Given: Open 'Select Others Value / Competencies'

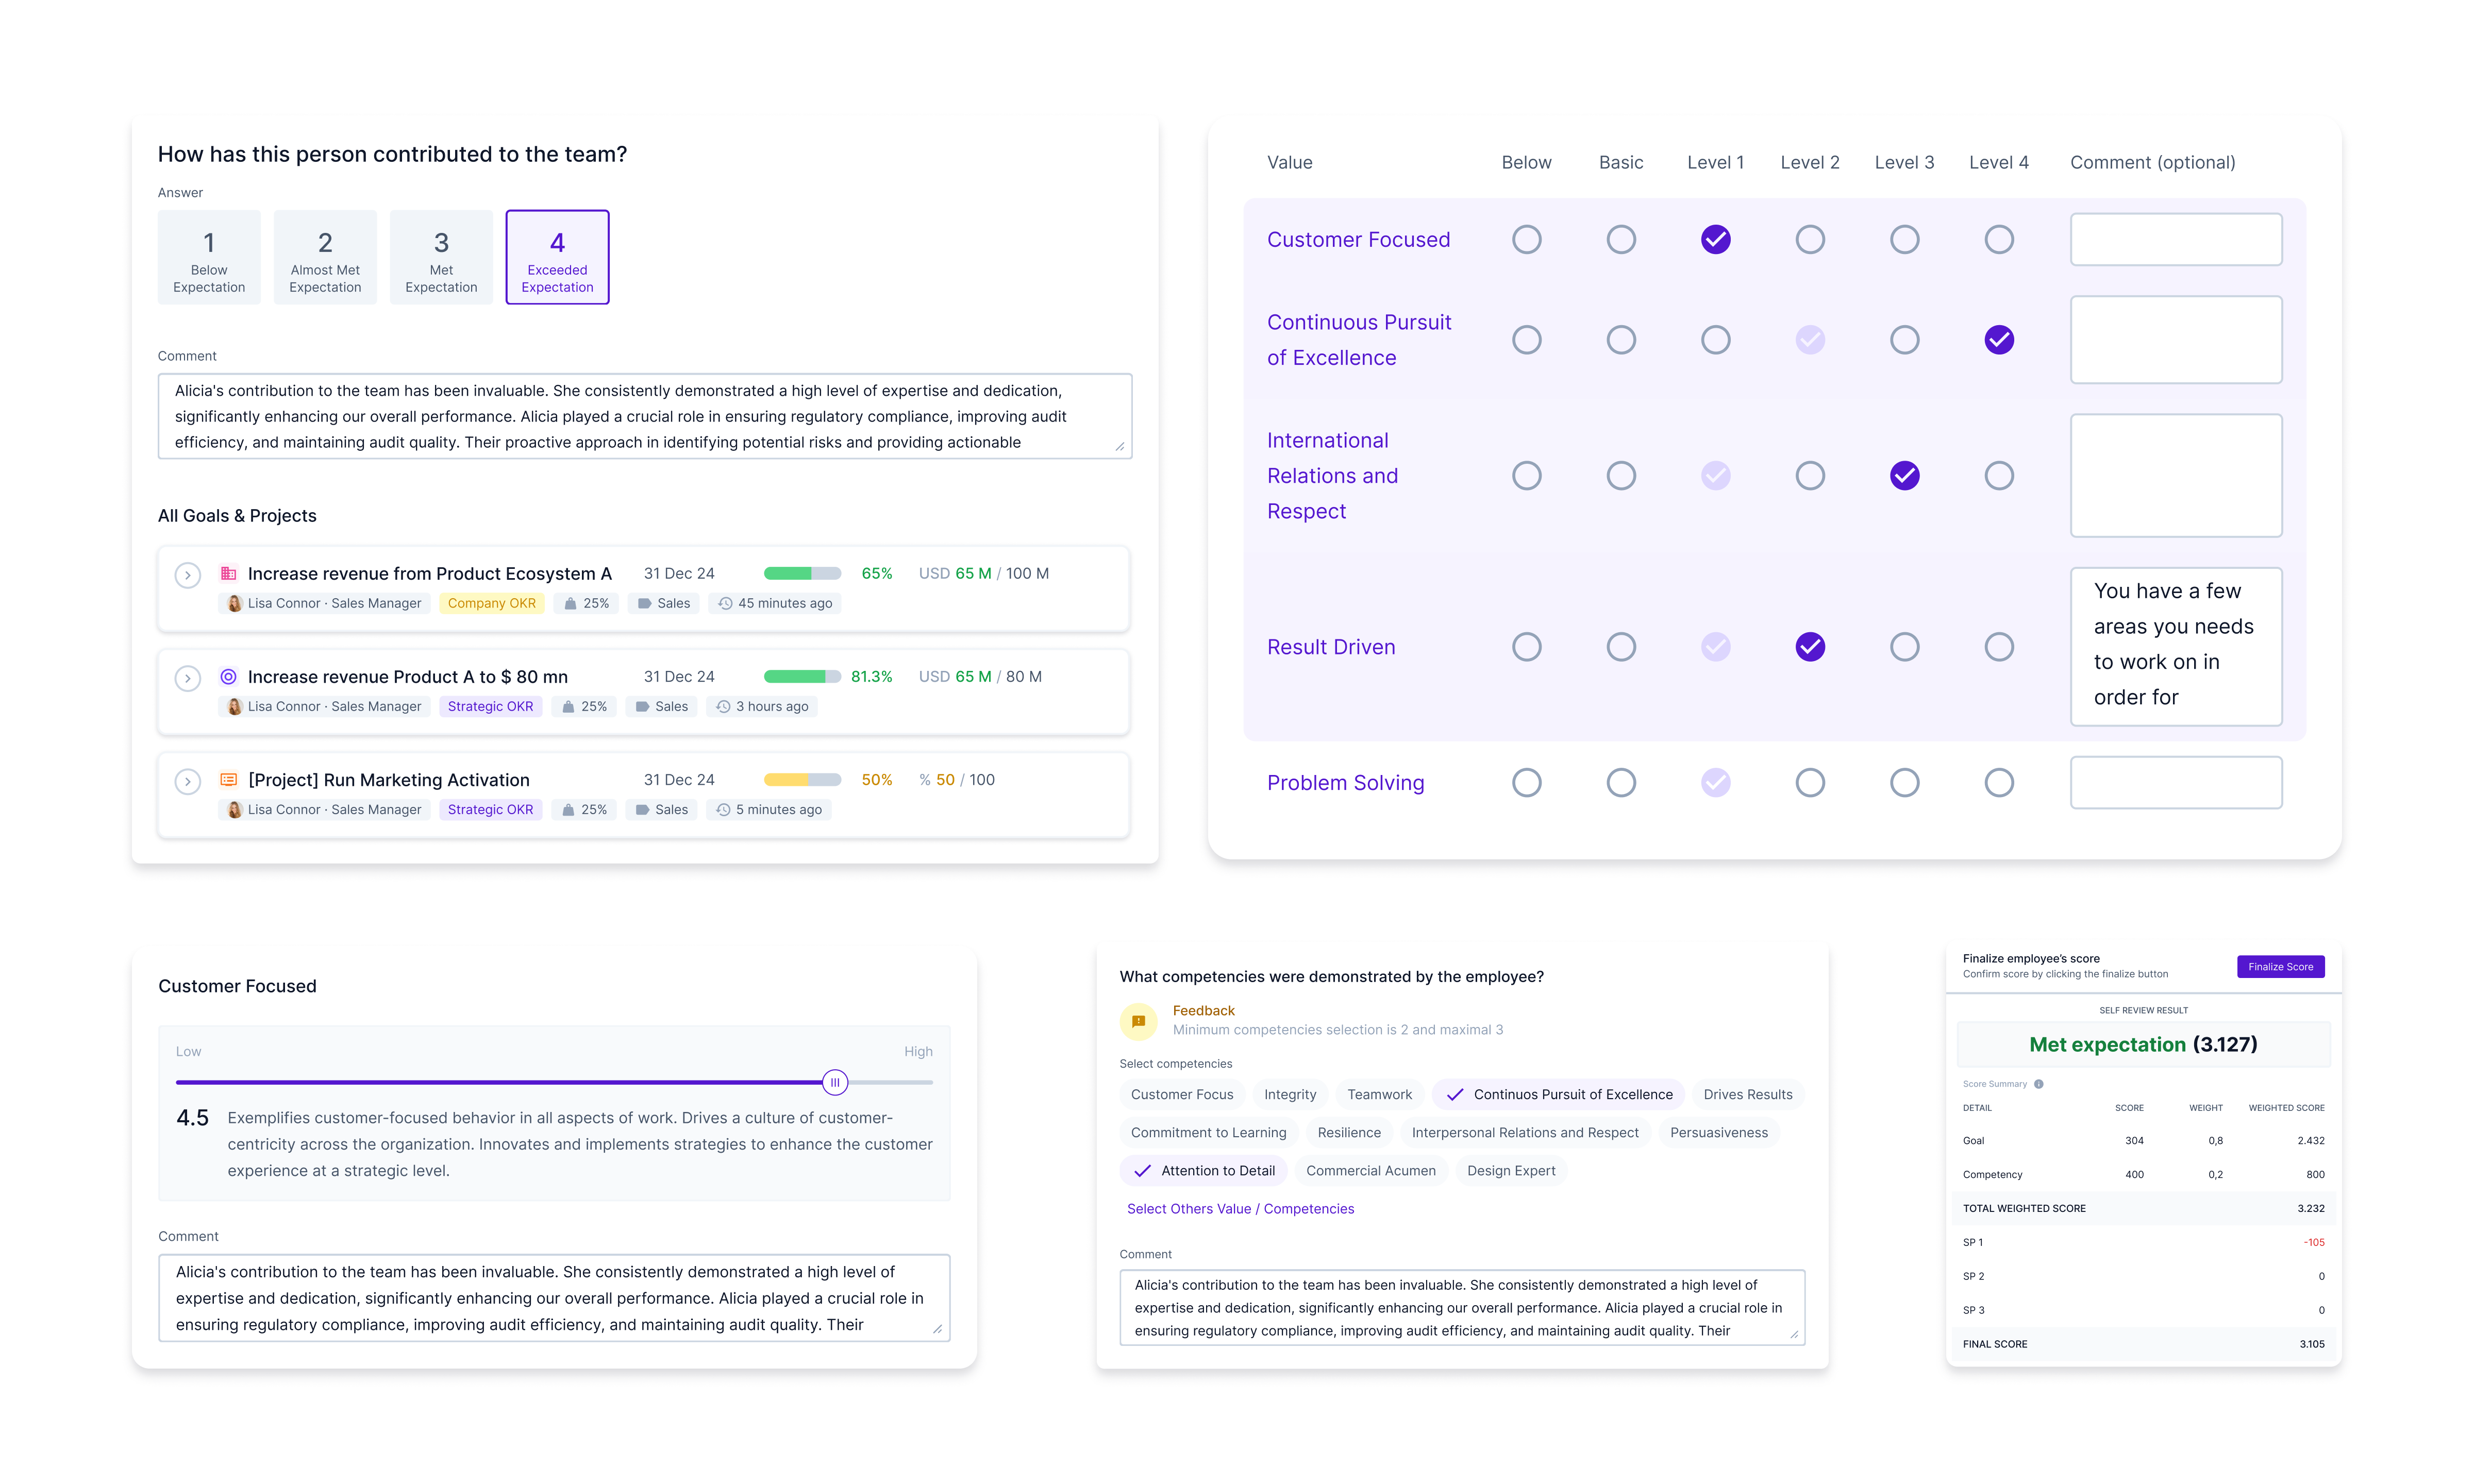Looking at the screenshot, I should point(1241,1208).
